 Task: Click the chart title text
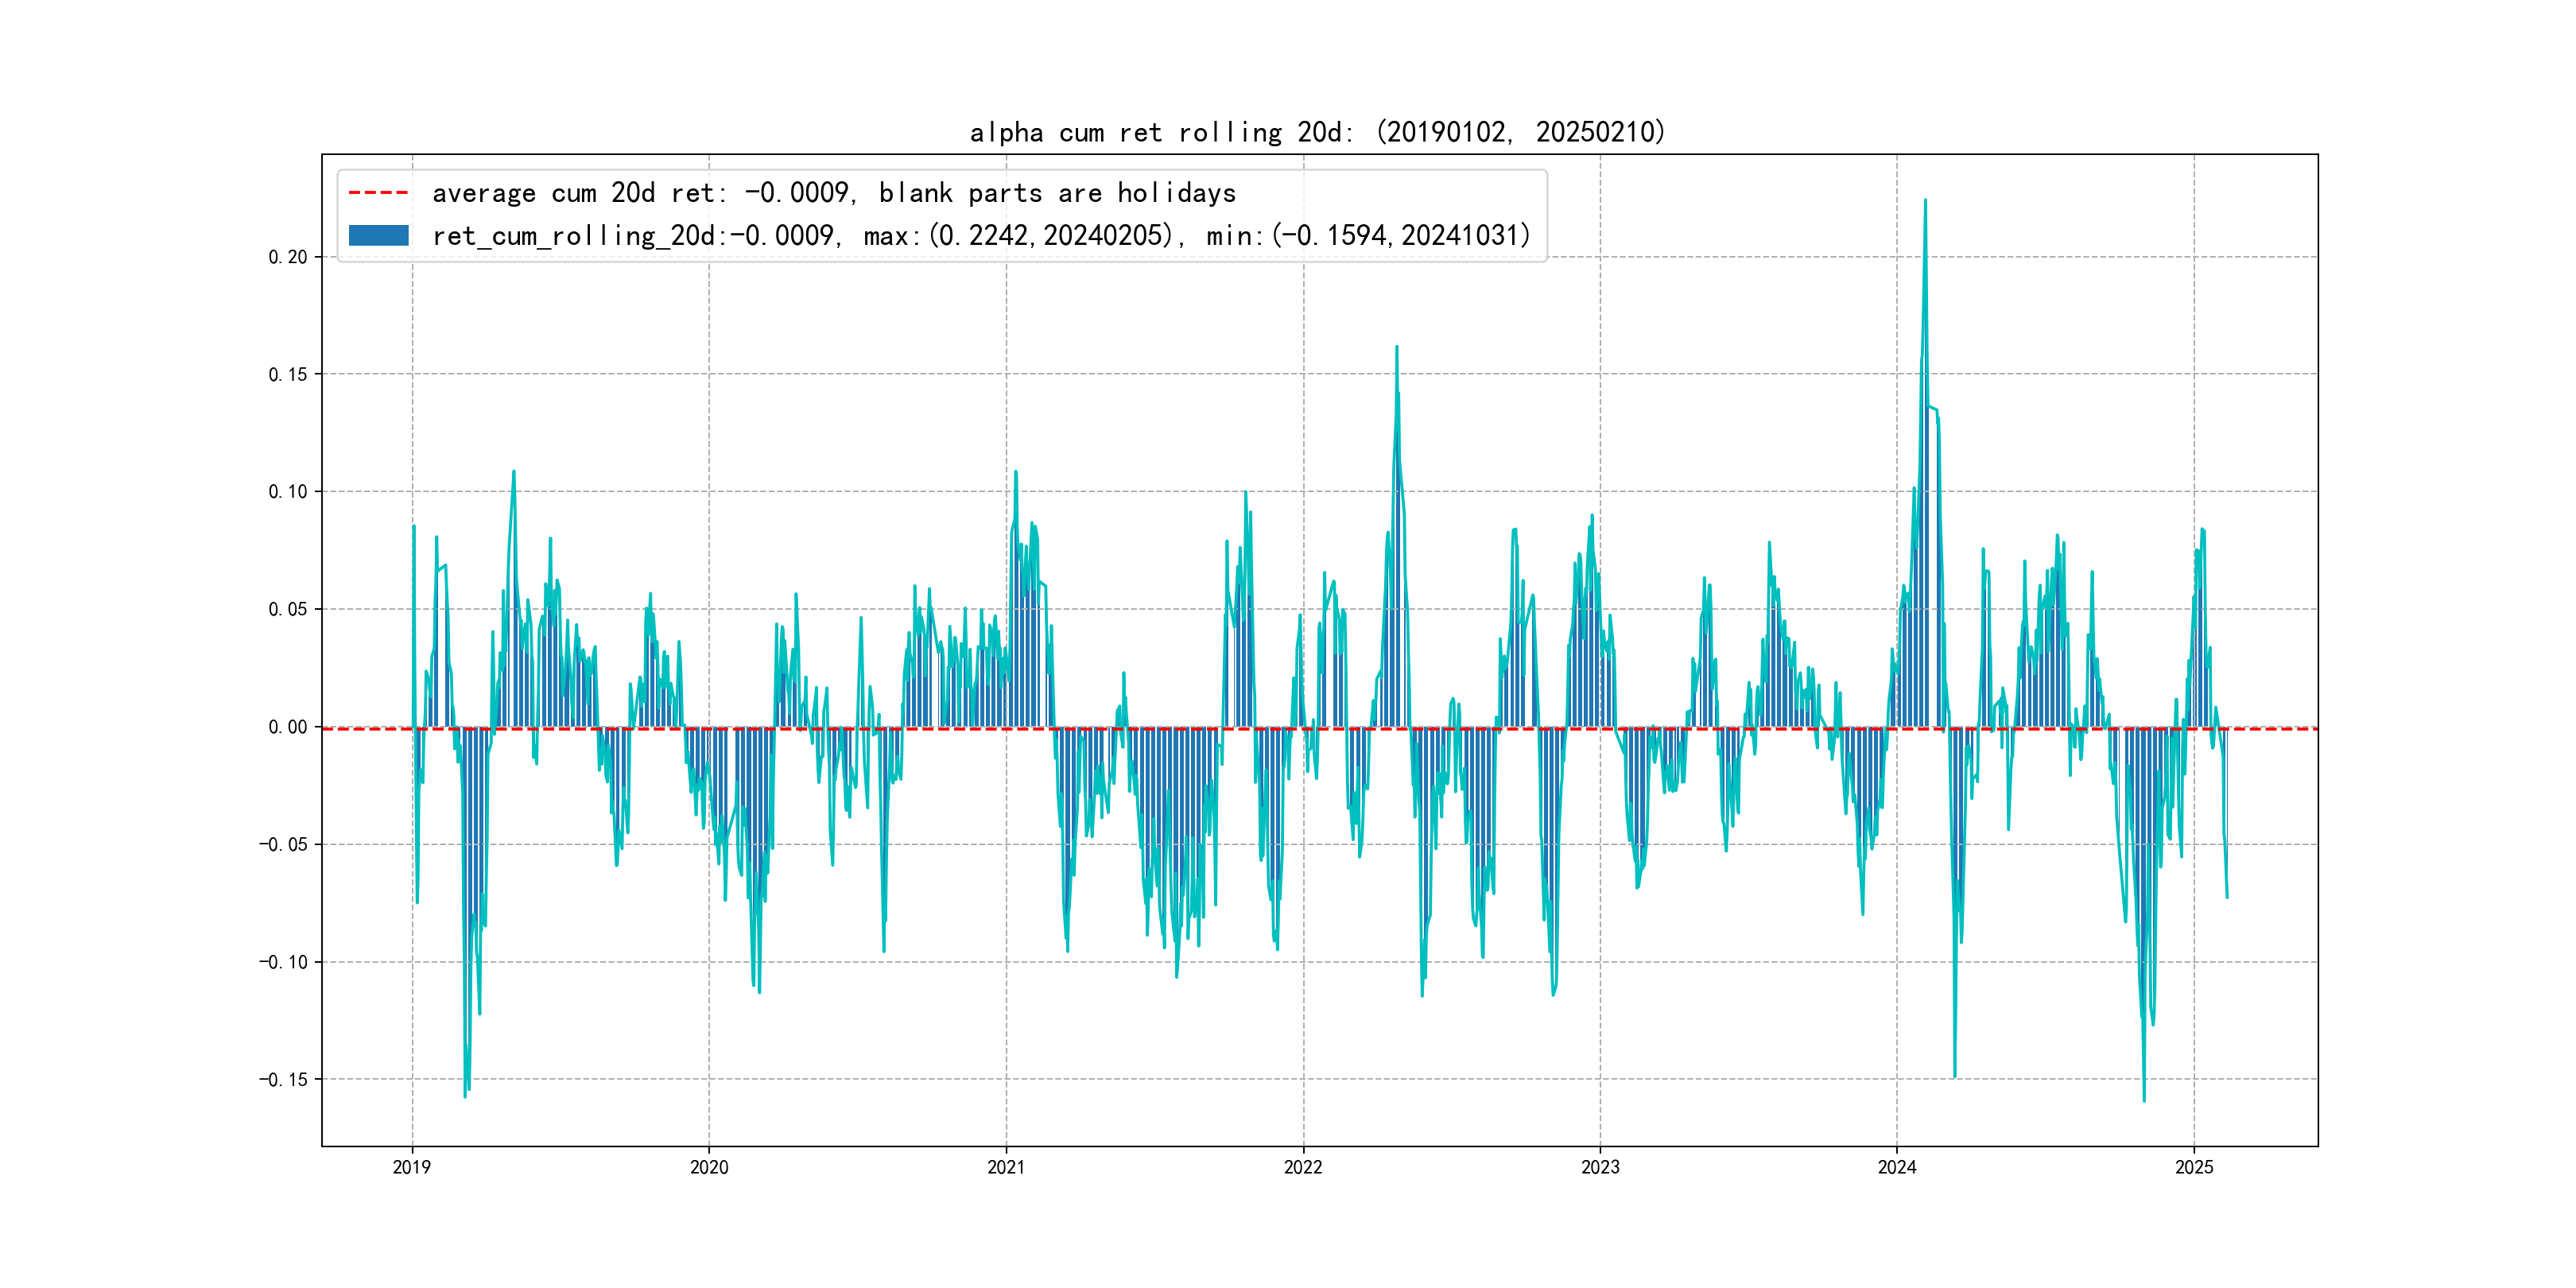1317,133
